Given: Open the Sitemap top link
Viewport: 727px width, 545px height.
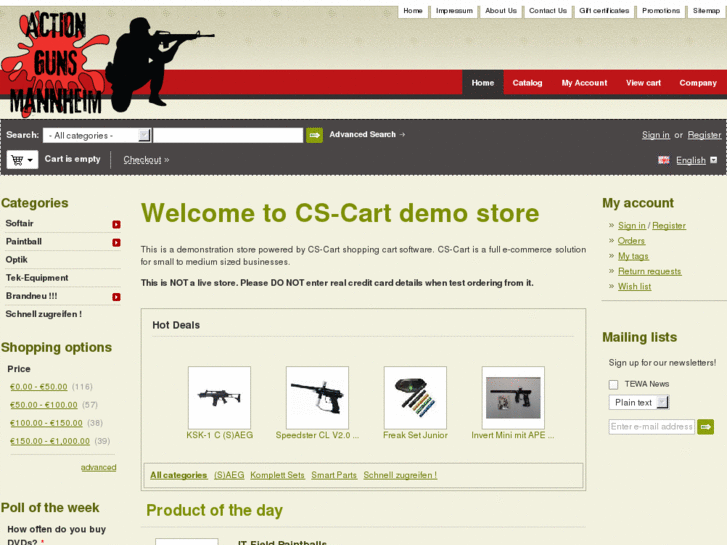Looking at the screenshot, I should (706, 11).
